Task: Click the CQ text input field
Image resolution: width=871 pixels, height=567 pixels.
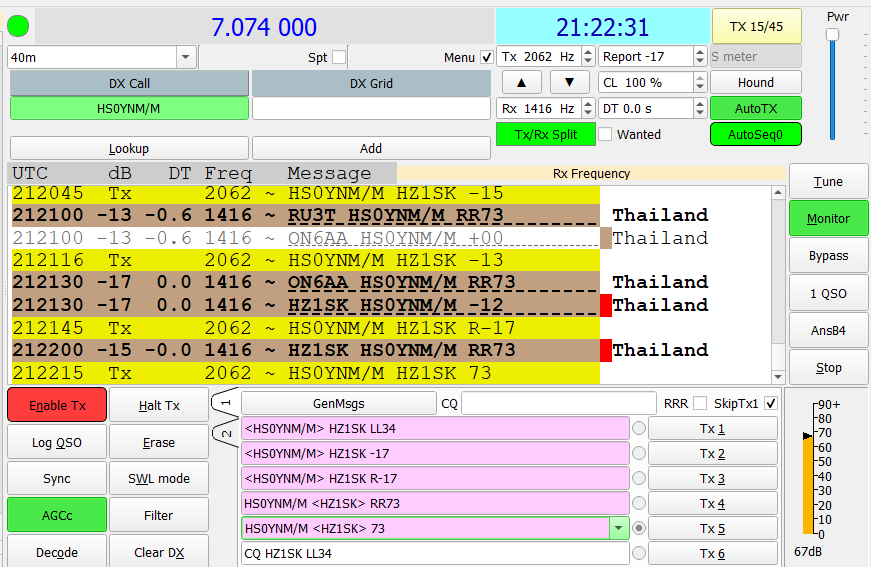Action: 559,404
